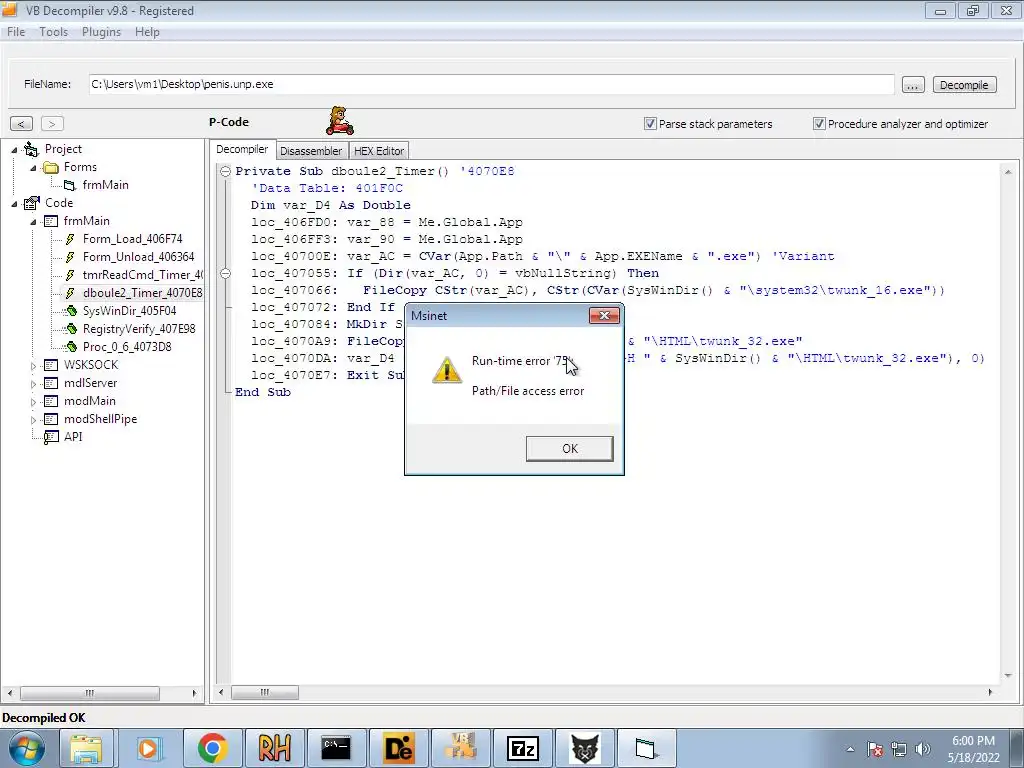Collapse the If block at loc_407055

(225, 273)
